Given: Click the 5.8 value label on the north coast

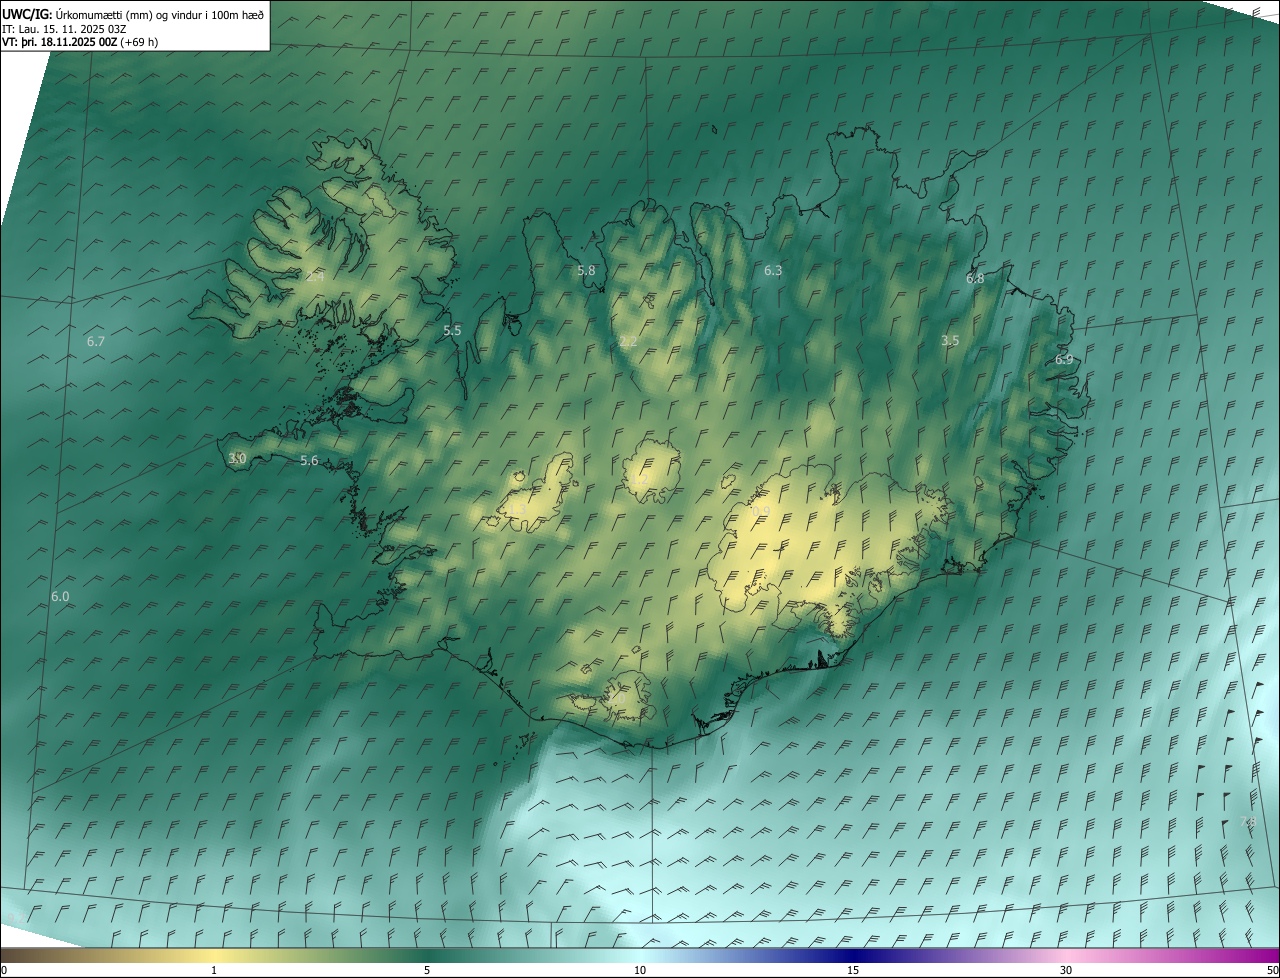Looking at the screenshot, I should pos(586,271).
